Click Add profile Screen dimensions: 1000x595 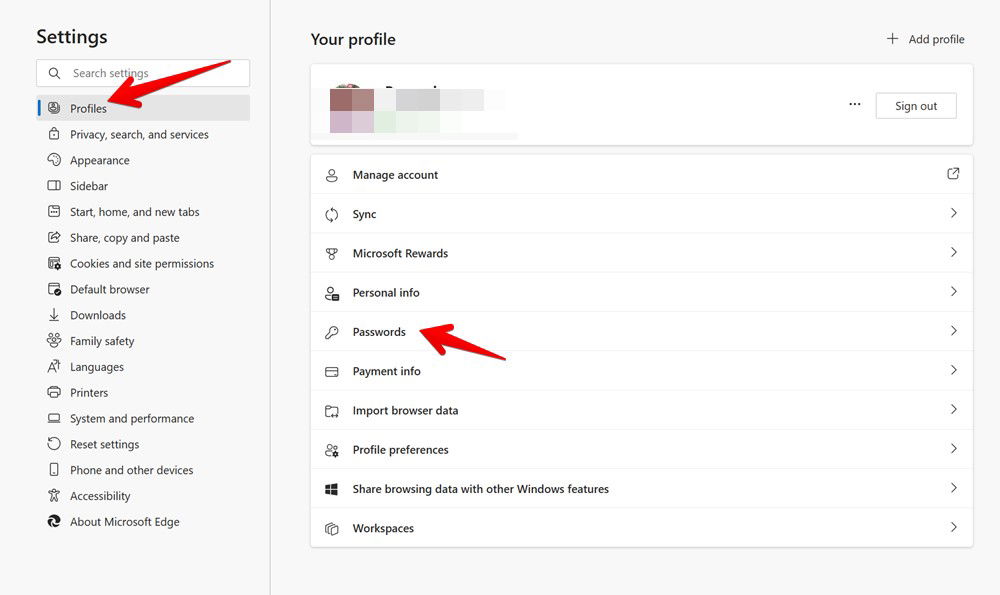point(925,39)
